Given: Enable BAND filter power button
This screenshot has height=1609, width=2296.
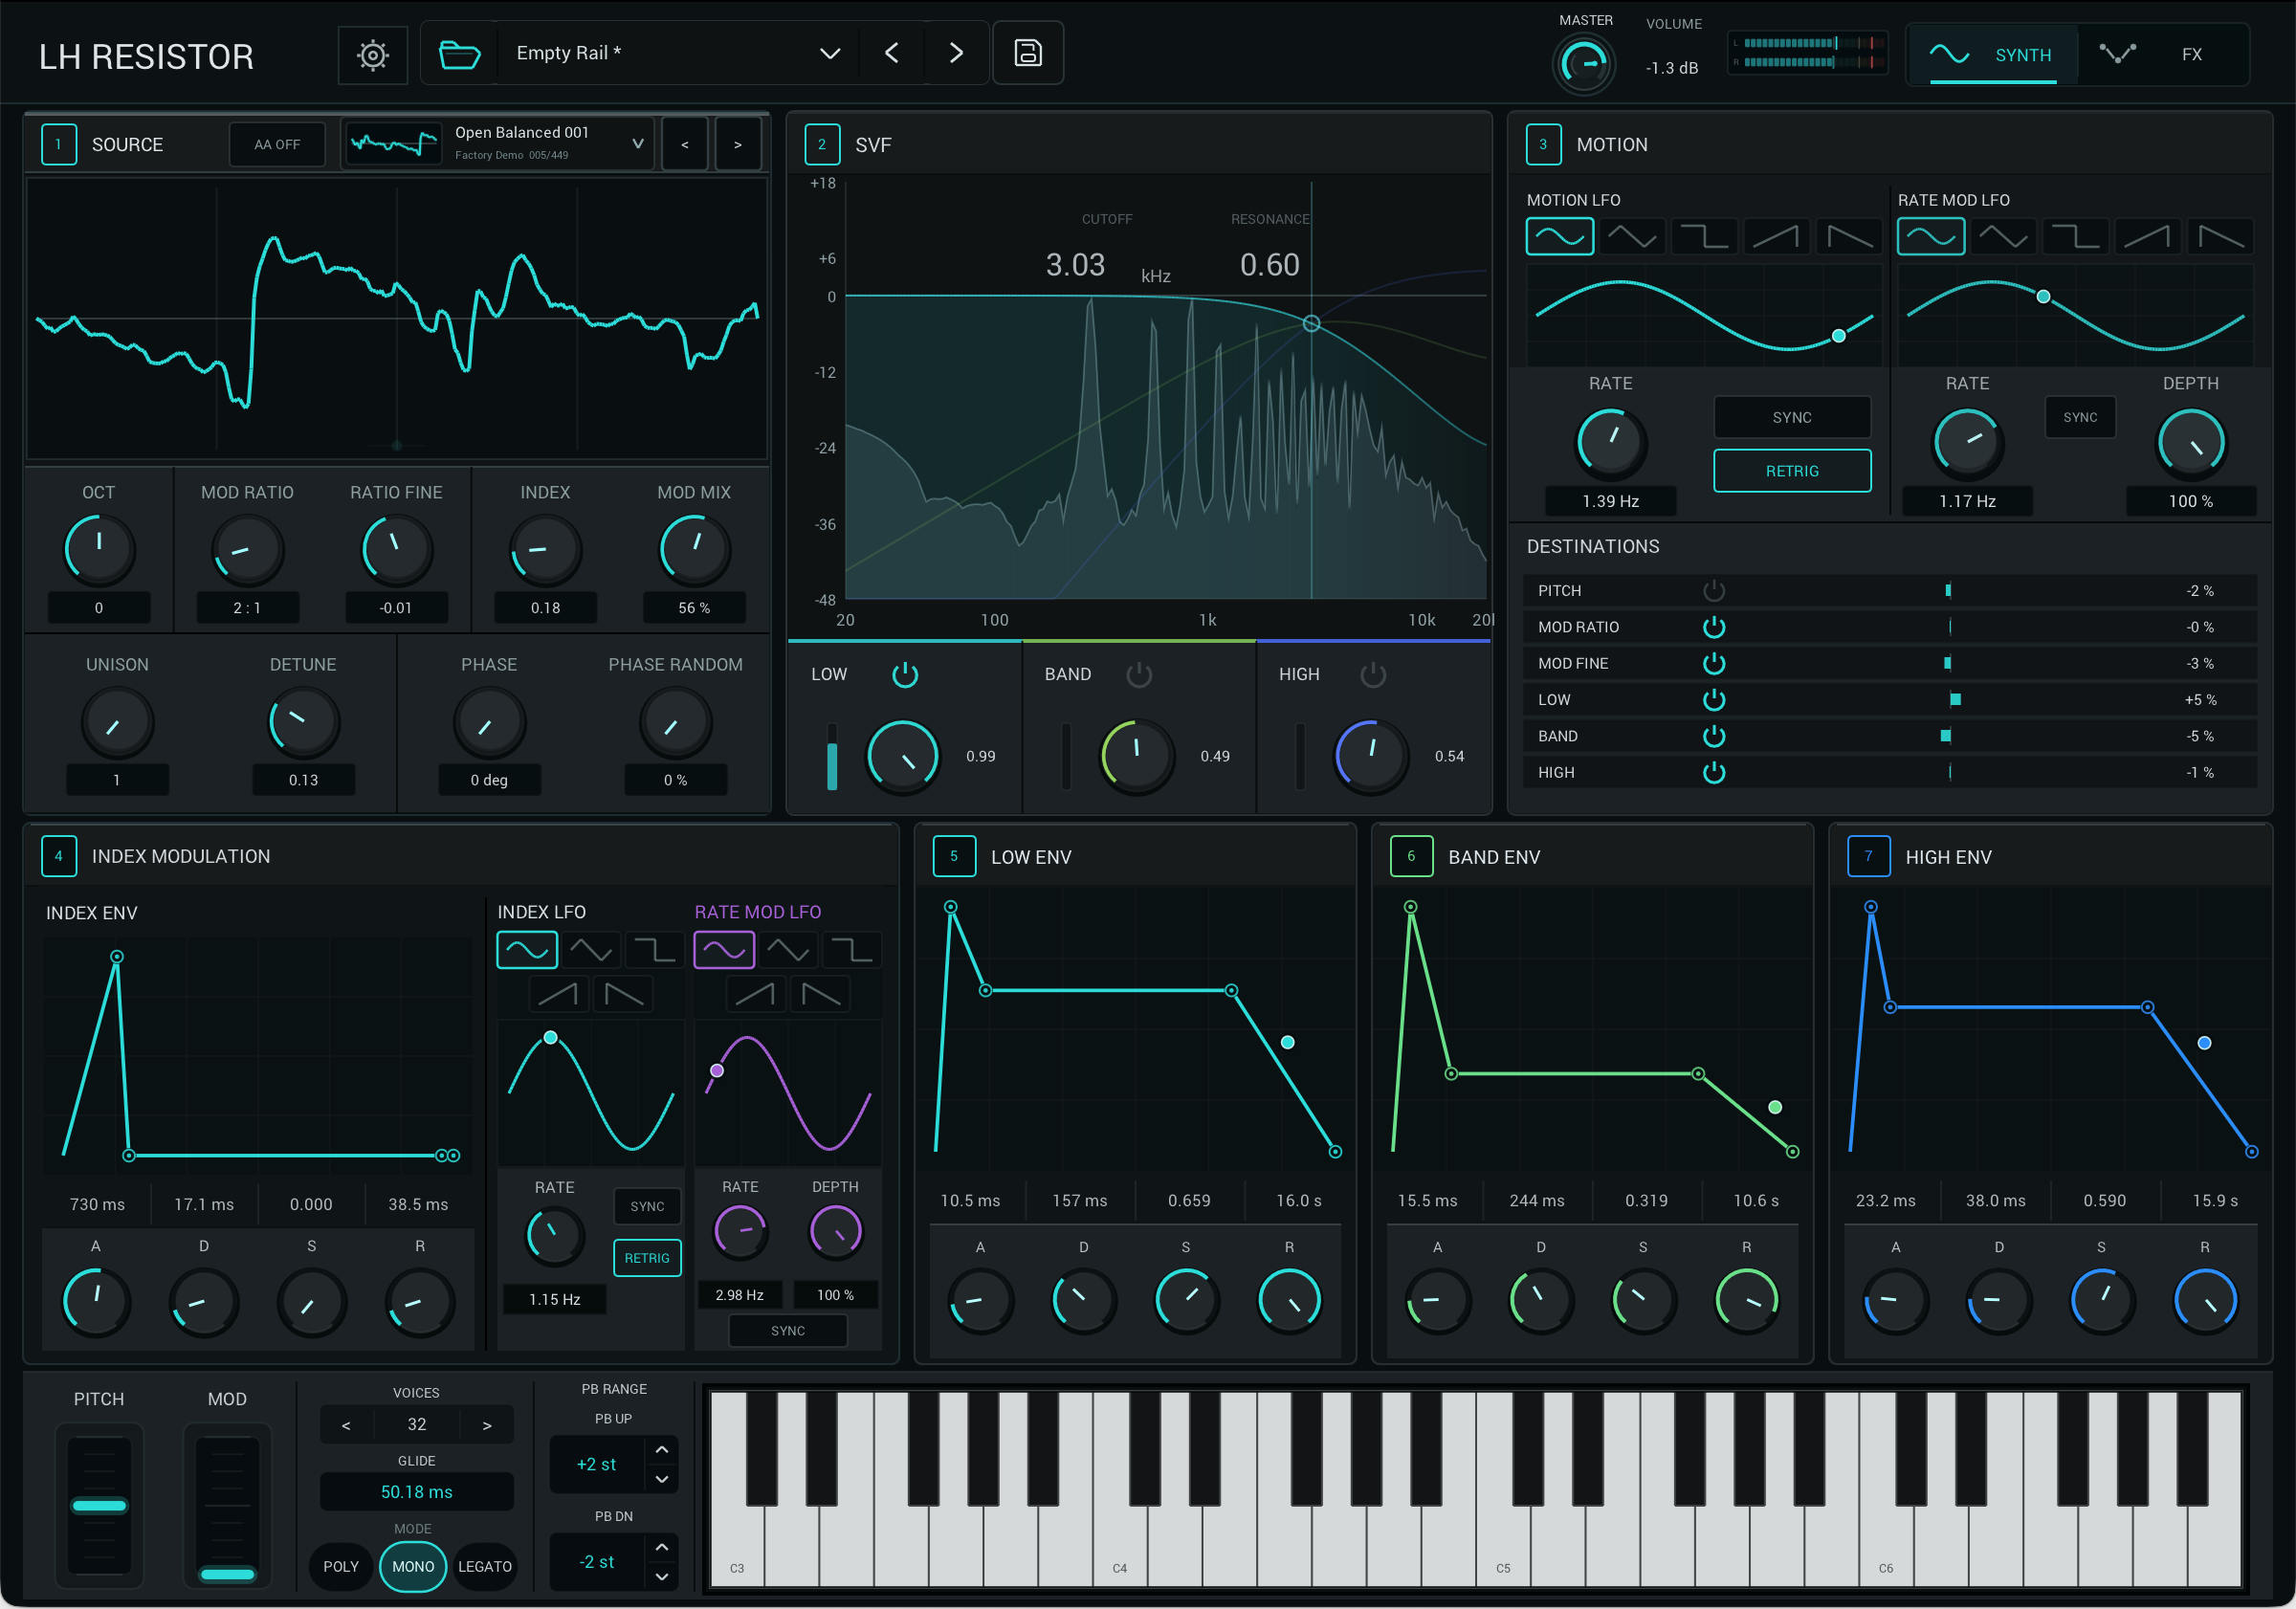Looking at the screenshot, I should click(1139, 675).
